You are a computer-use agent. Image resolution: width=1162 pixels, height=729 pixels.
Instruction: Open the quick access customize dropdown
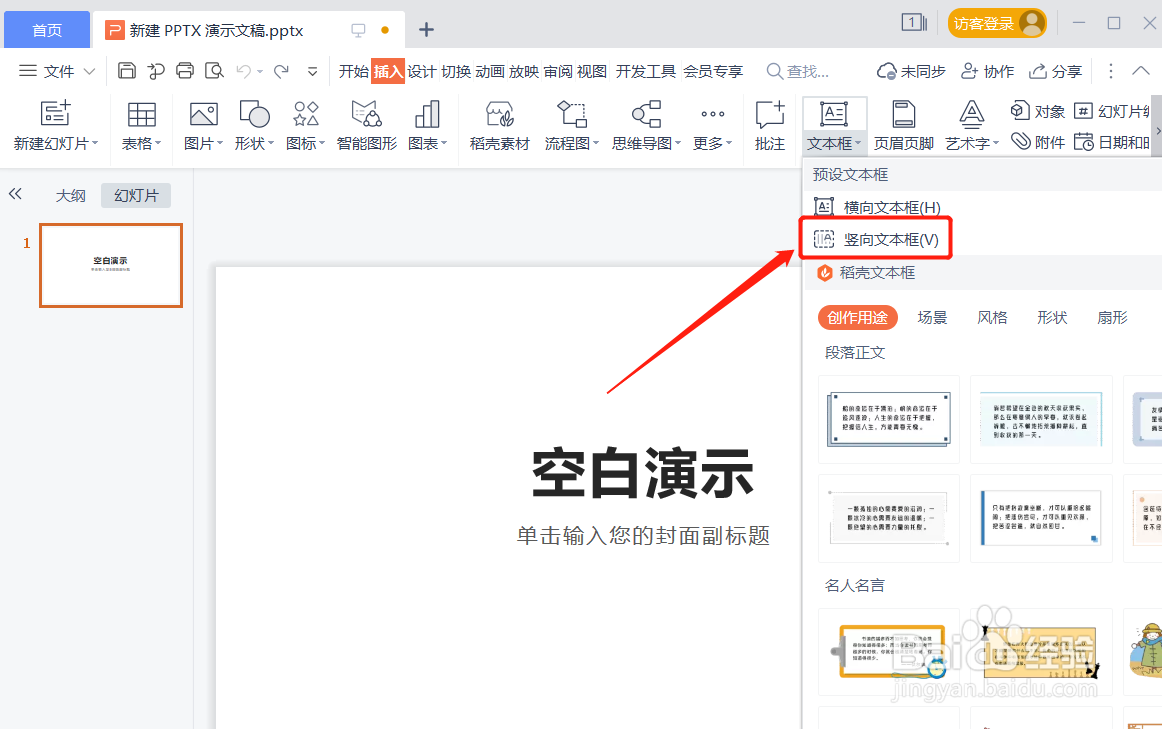click(x=313, y=71)
